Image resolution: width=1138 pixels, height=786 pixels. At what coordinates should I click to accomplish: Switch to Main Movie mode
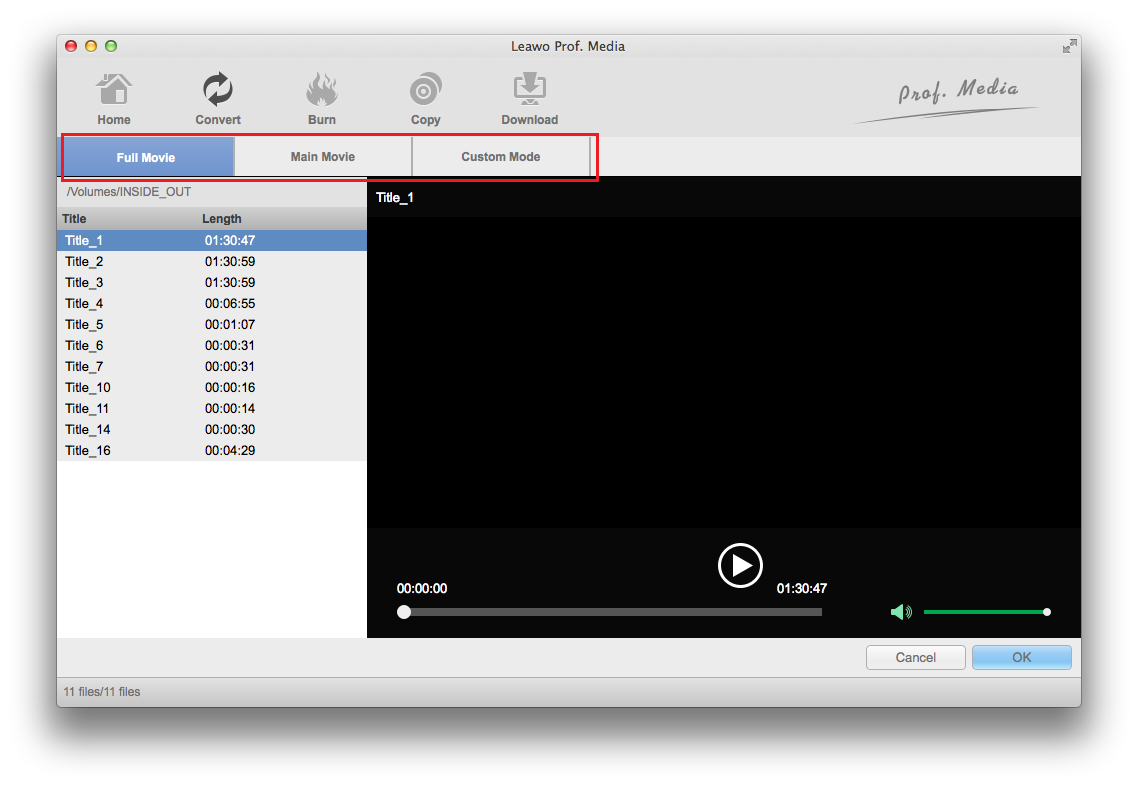322,157
